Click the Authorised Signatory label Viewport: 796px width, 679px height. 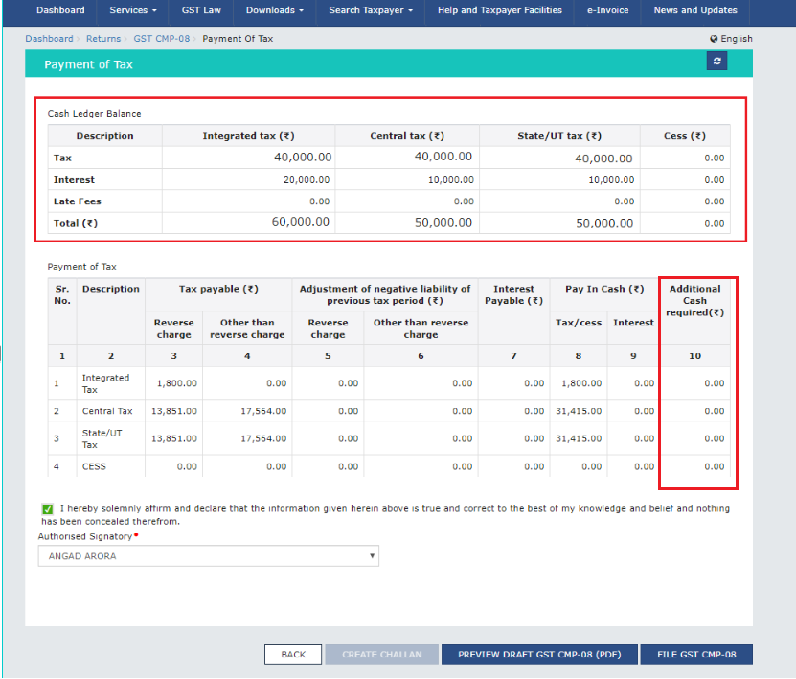tap(85, 536)
